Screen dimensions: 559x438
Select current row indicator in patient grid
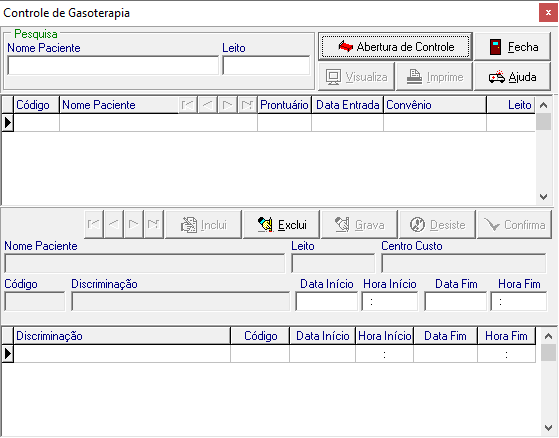pos(8,123)
